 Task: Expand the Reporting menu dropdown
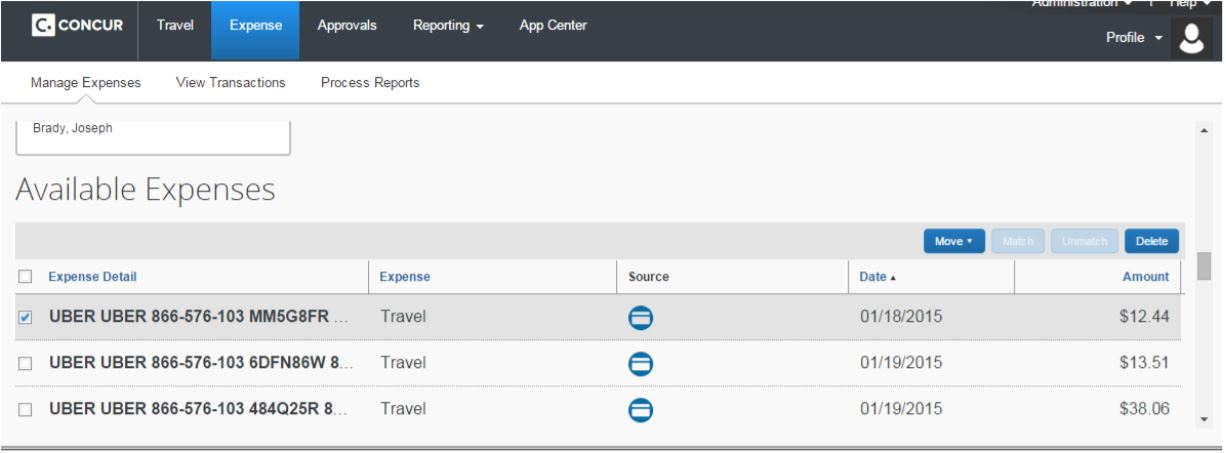coord(449,25)
